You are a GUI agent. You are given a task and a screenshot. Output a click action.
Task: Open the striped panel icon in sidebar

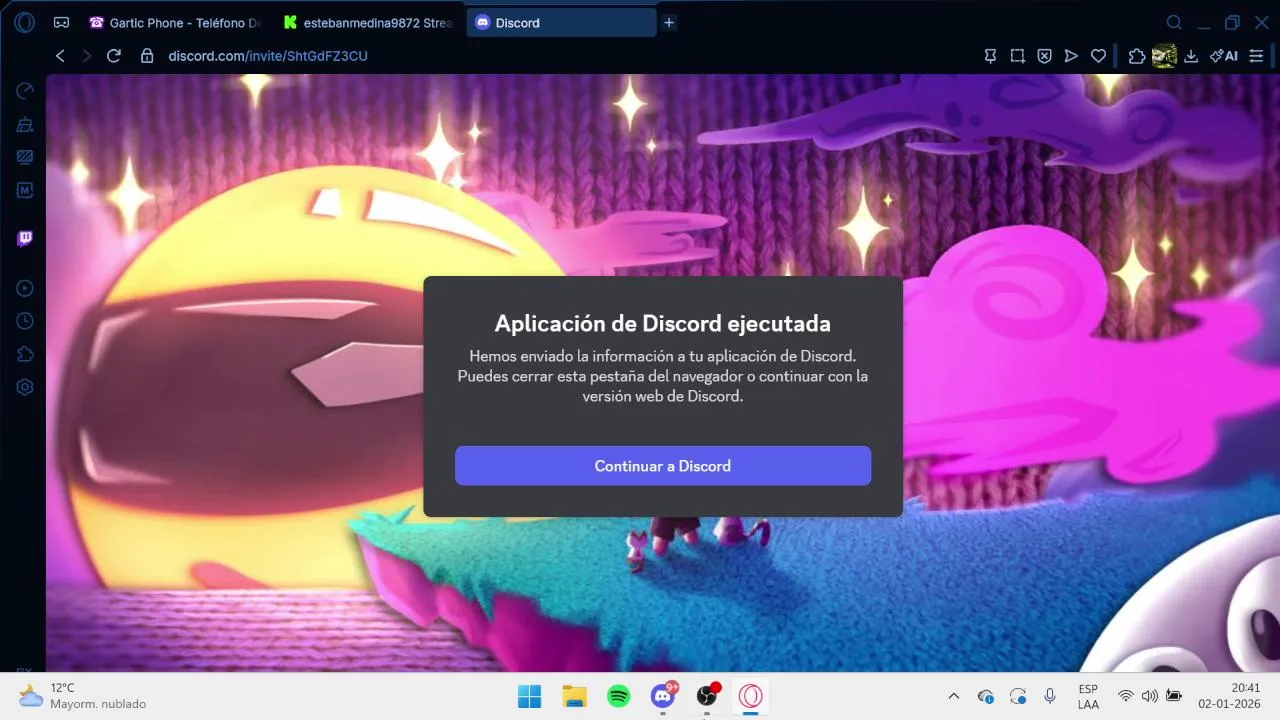[25, 157]
